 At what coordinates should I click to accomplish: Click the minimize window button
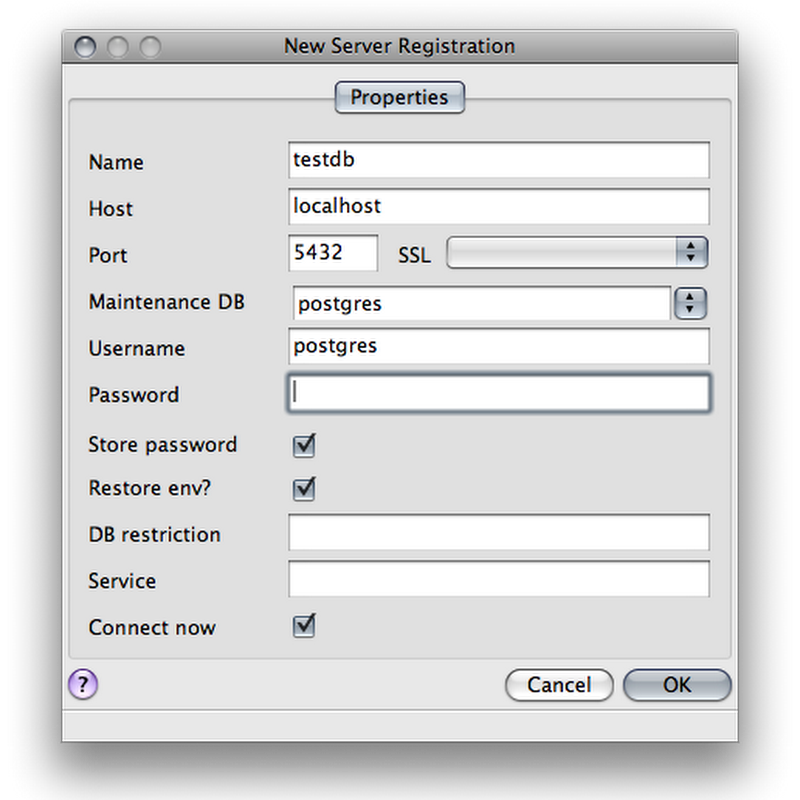[x=118, y=46]
